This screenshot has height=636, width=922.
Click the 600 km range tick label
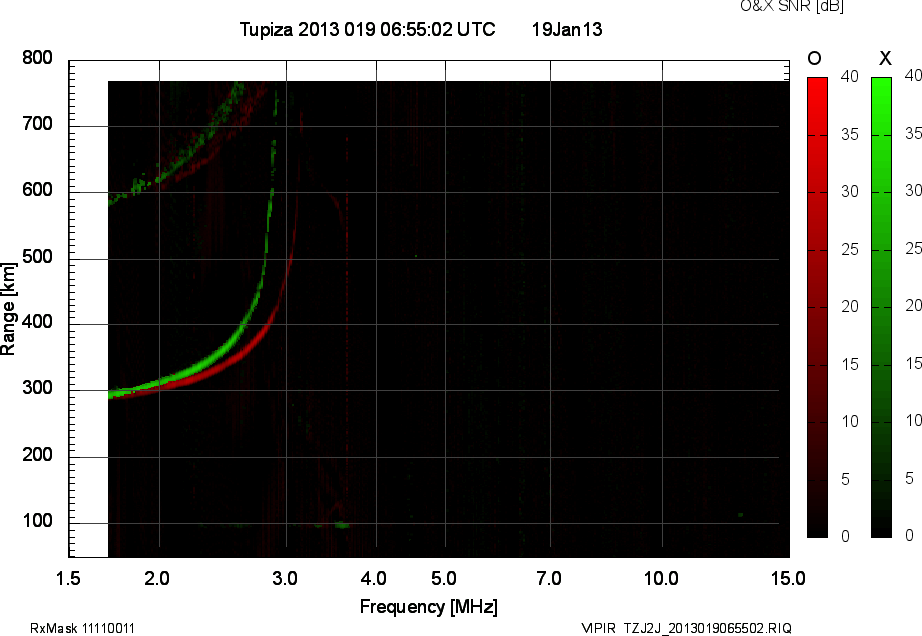click(37, 190)
